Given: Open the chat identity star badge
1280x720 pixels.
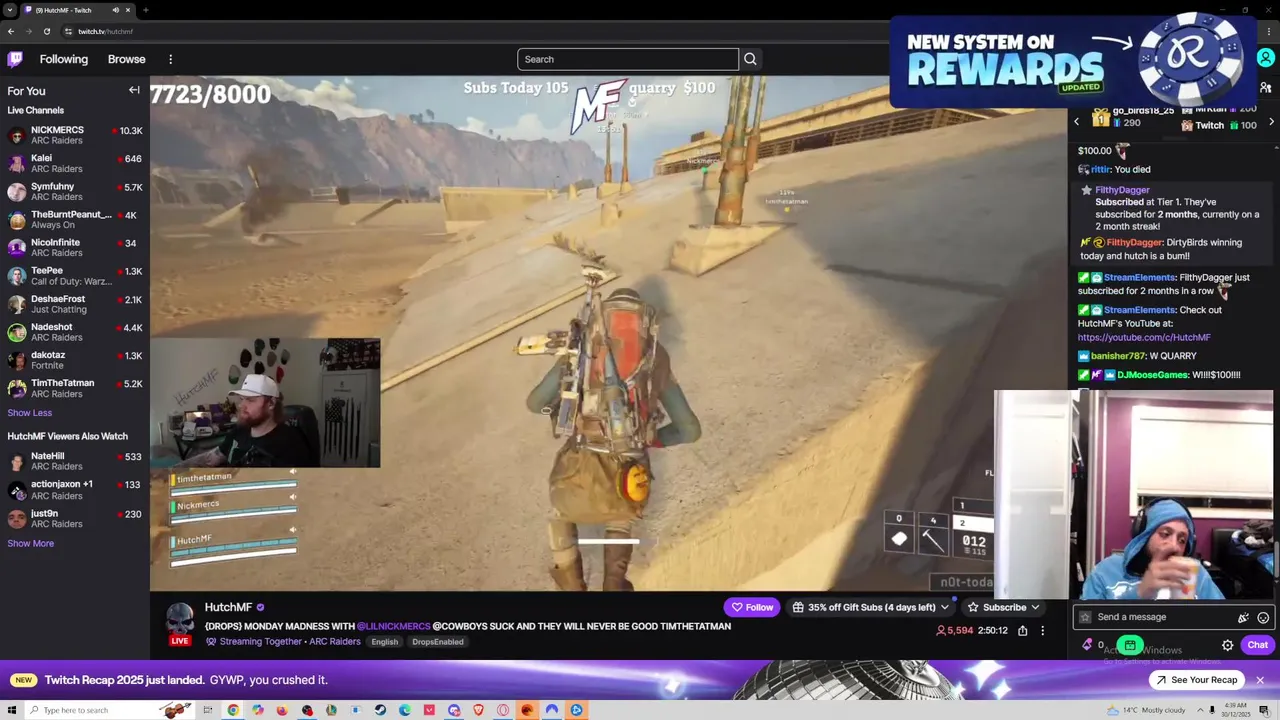Looking at the screenshot, I should click(1084, 617).
